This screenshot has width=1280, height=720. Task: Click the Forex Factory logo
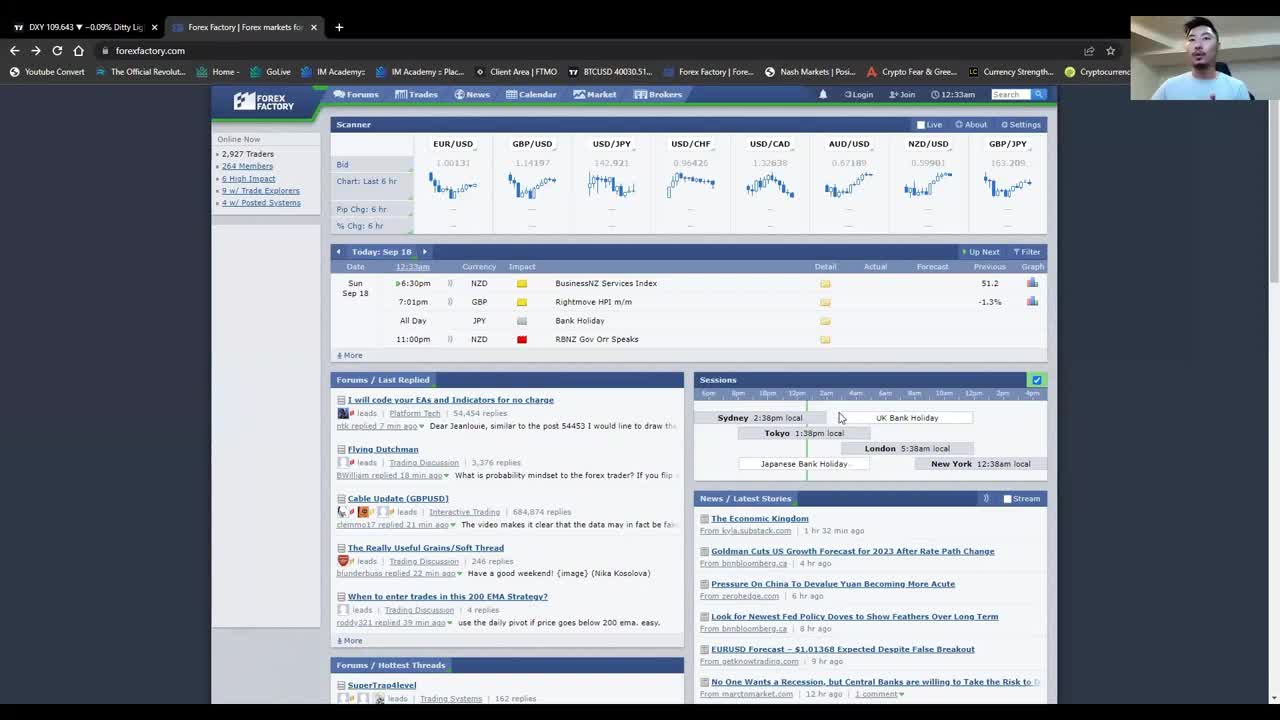point(264,101)
